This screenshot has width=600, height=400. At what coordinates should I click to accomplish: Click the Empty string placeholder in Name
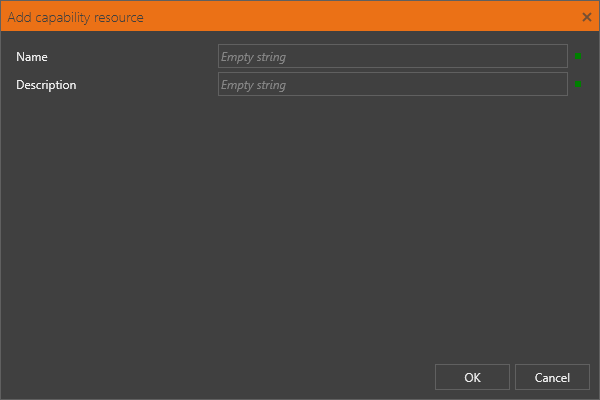point(253,57)
